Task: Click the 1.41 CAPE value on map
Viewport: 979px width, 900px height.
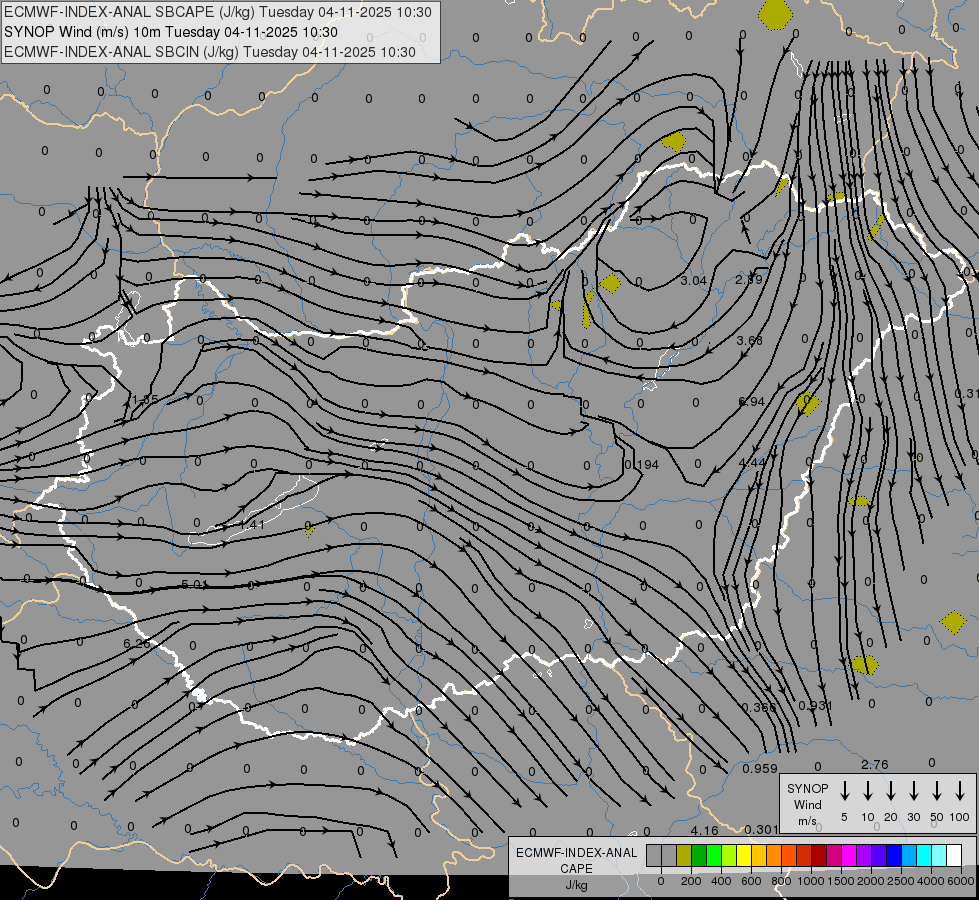Action: click(252, 525)
